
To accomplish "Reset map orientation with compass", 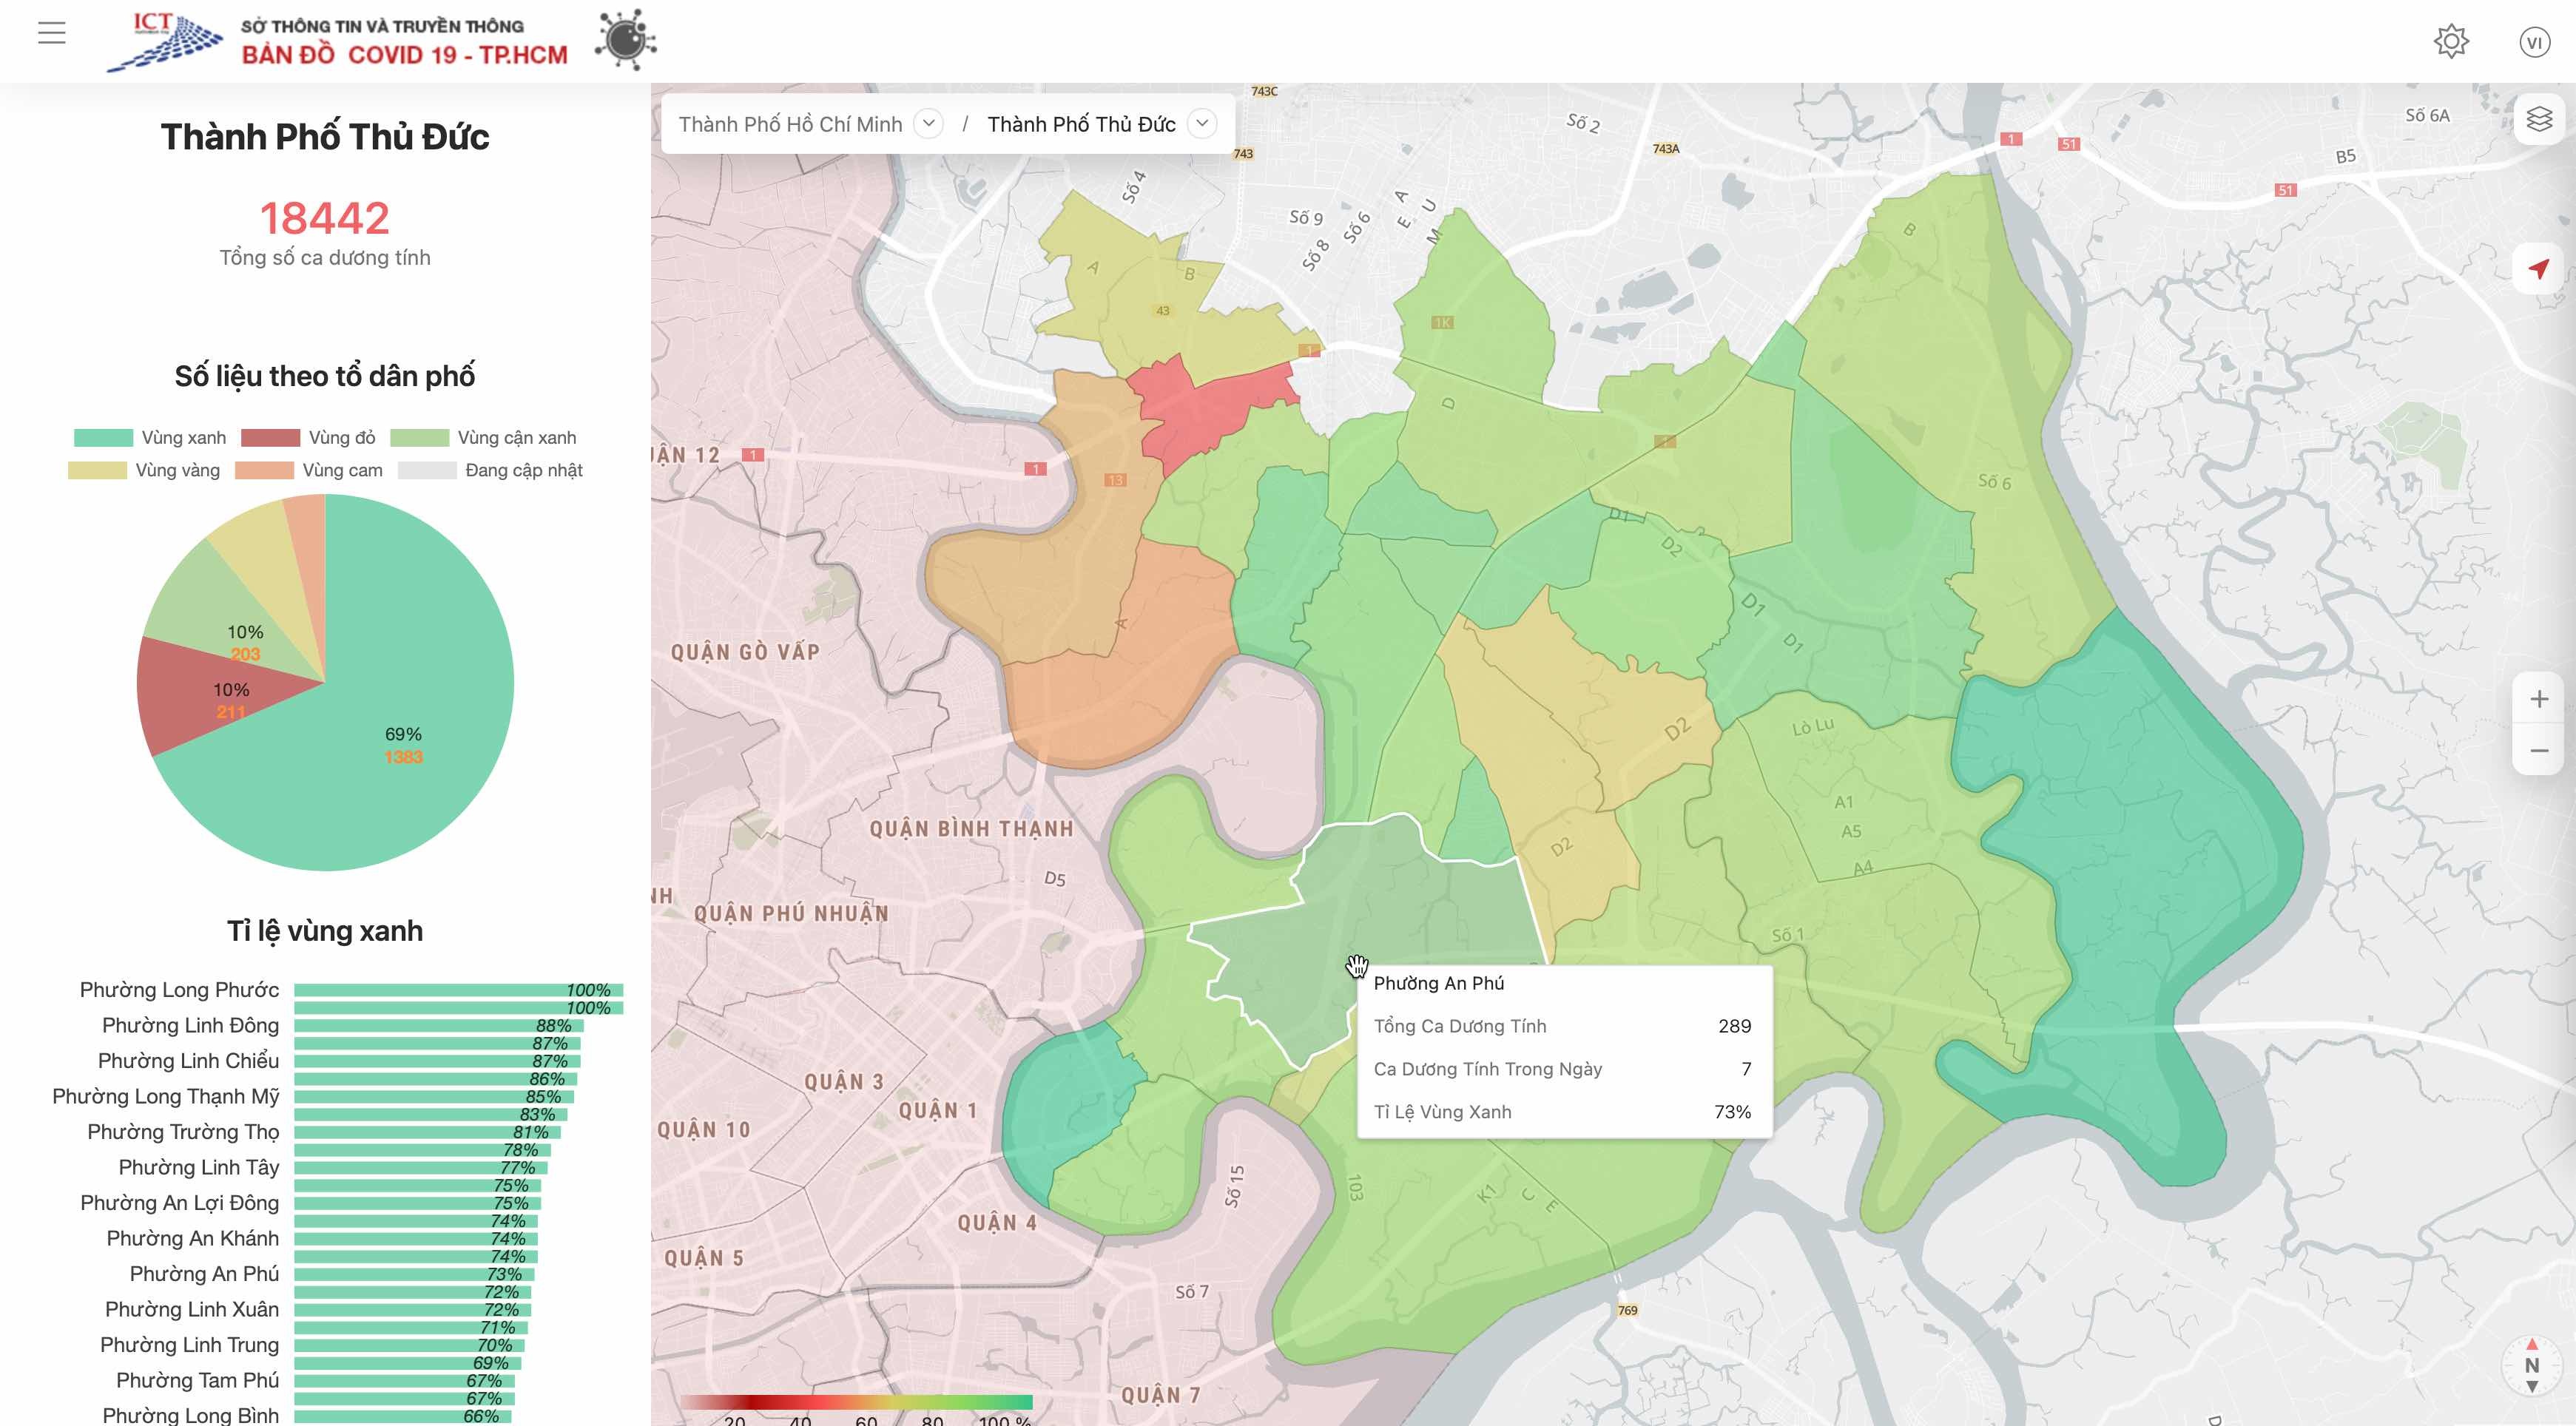I will 2531,1365.
